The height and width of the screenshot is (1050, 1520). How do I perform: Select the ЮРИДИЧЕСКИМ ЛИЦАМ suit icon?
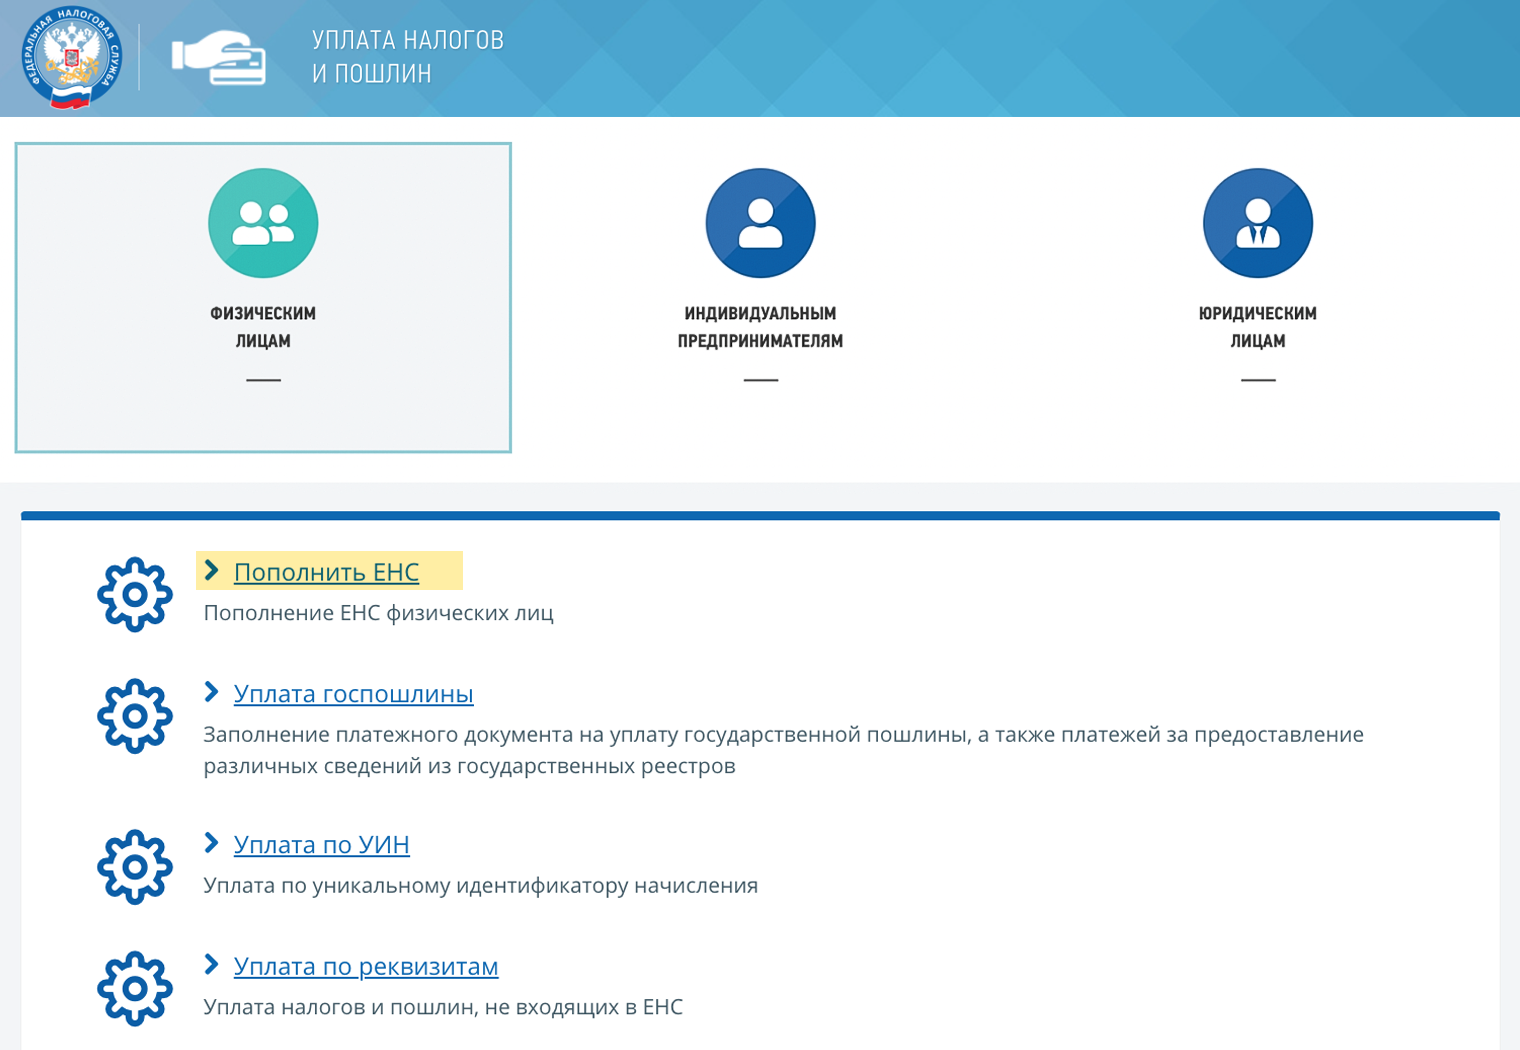[x=1257, y=223]
